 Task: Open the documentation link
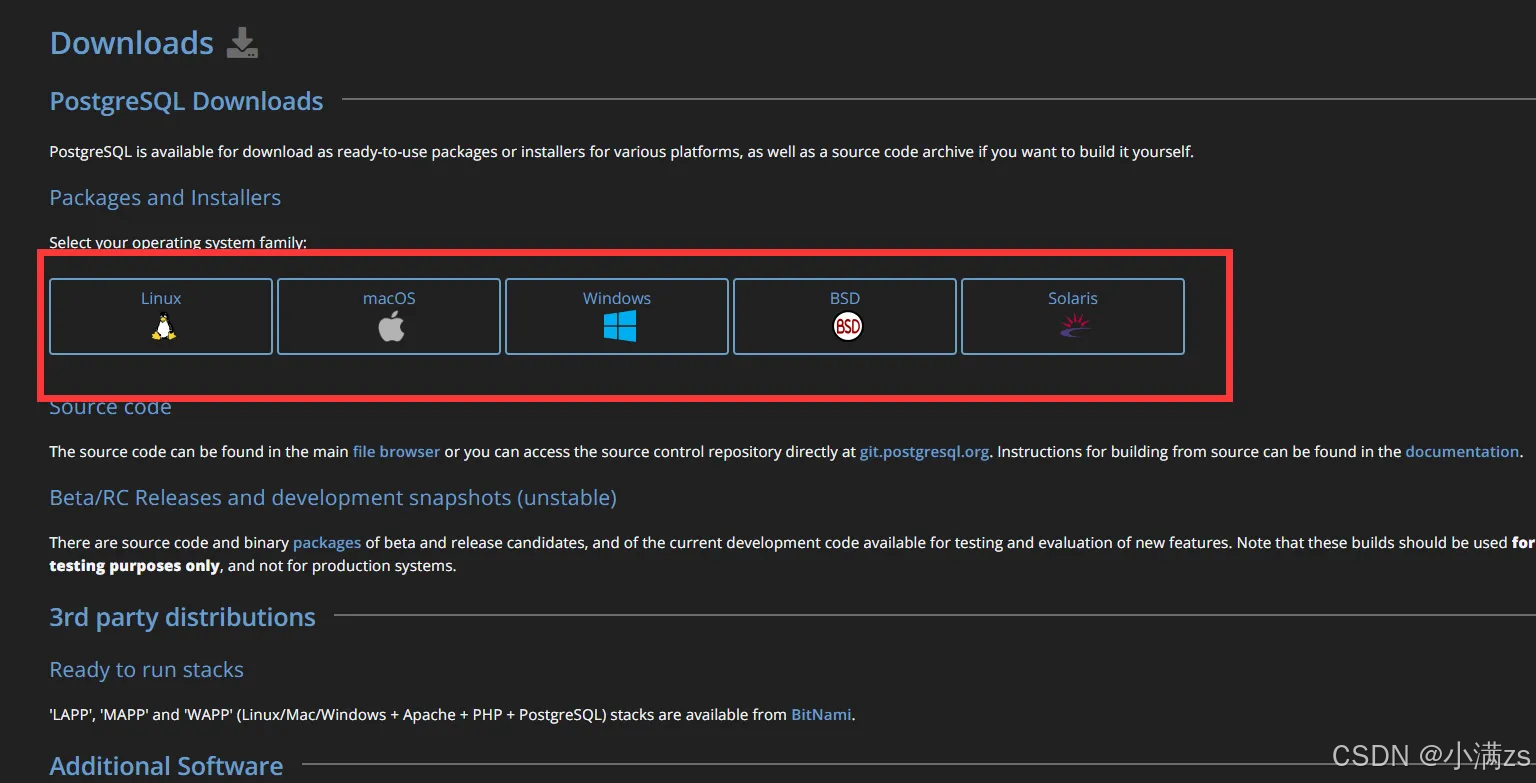[1462, 452]
